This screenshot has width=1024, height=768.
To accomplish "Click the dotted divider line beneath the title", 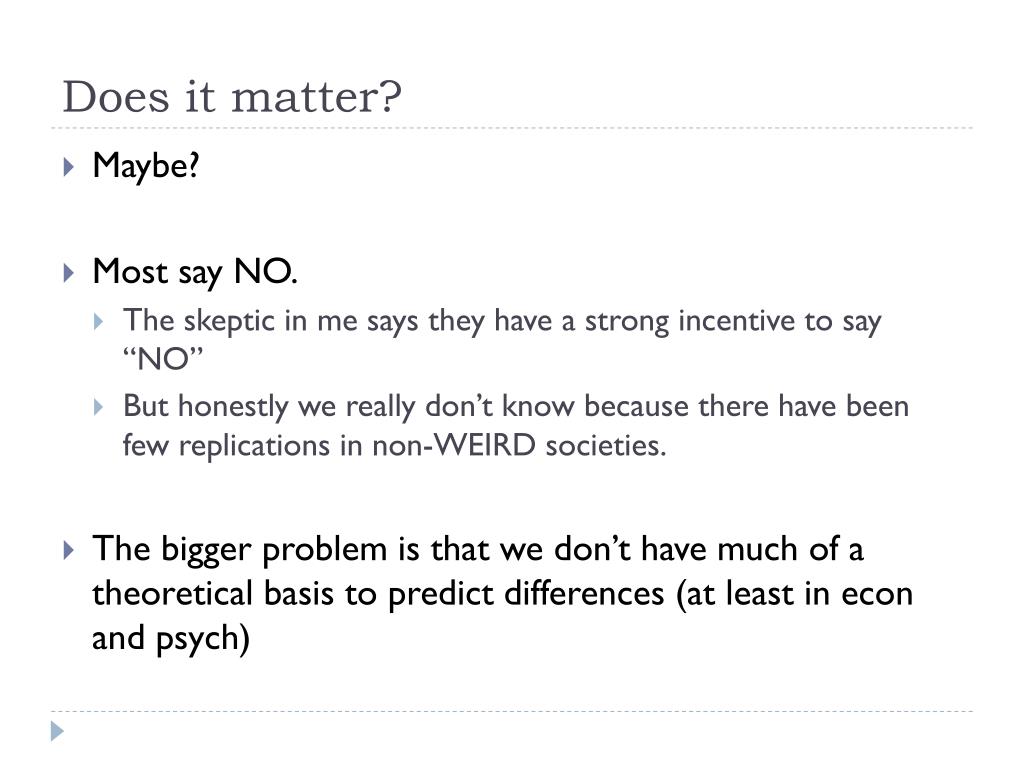I will tap(512, 128).
